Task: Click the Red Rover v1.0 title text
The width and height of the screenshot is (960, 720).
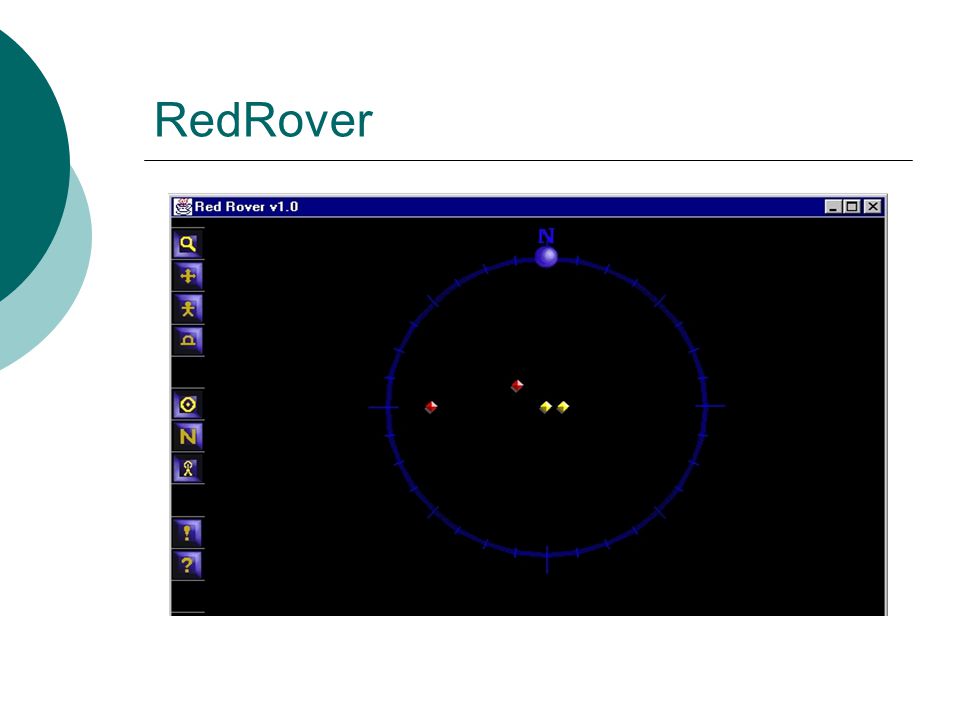Action: point(247,207)
